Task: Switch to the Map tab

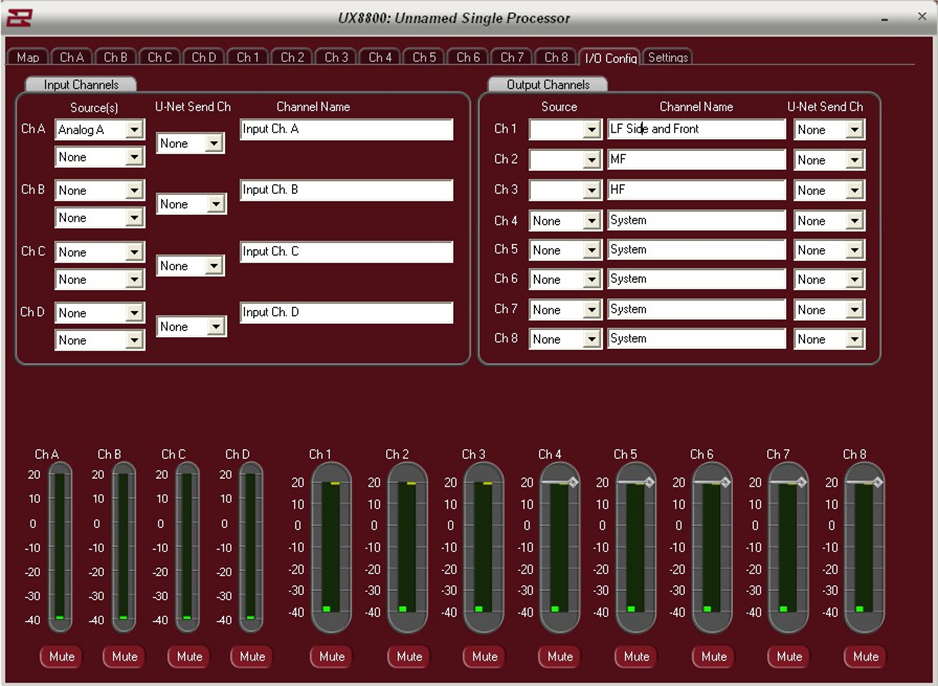Action: coord(28,58)
